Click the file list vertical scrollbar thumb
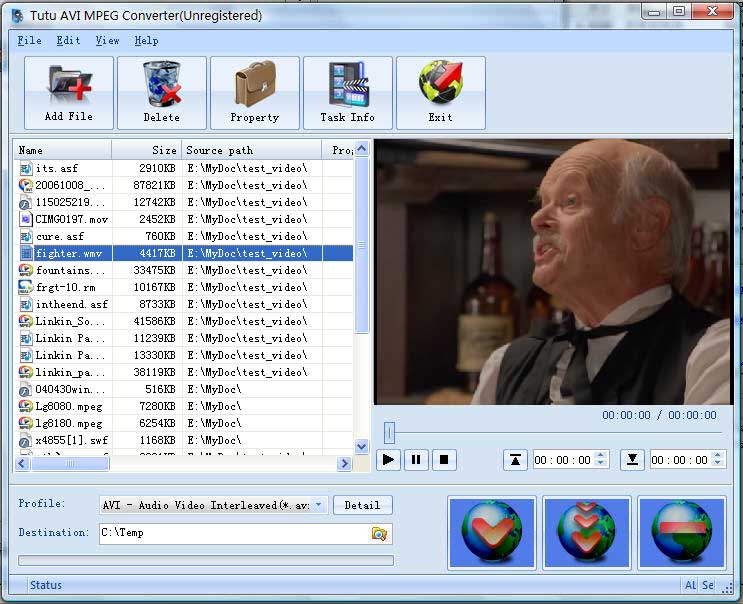The height and width of the screenshot is (604, 743). click(362, 245)
